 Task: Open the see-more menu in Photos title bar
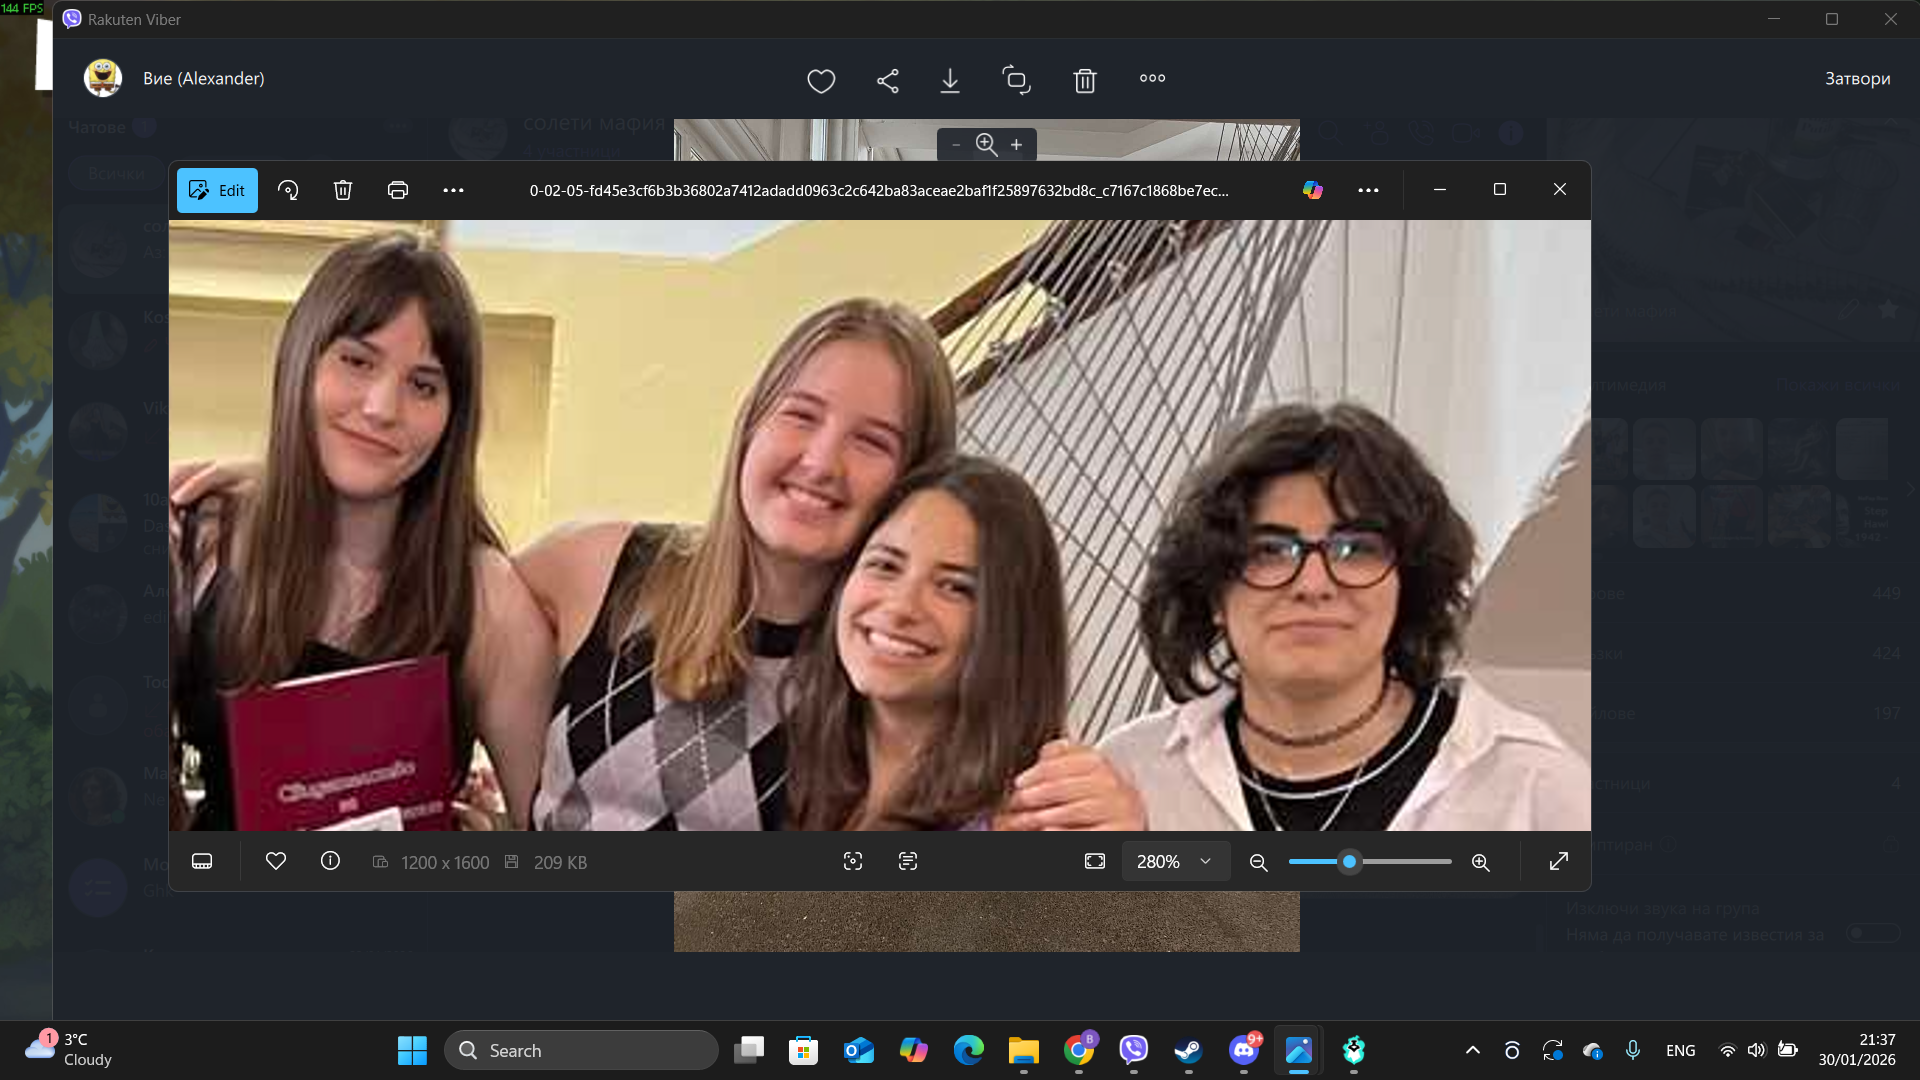click(1368, 190)
